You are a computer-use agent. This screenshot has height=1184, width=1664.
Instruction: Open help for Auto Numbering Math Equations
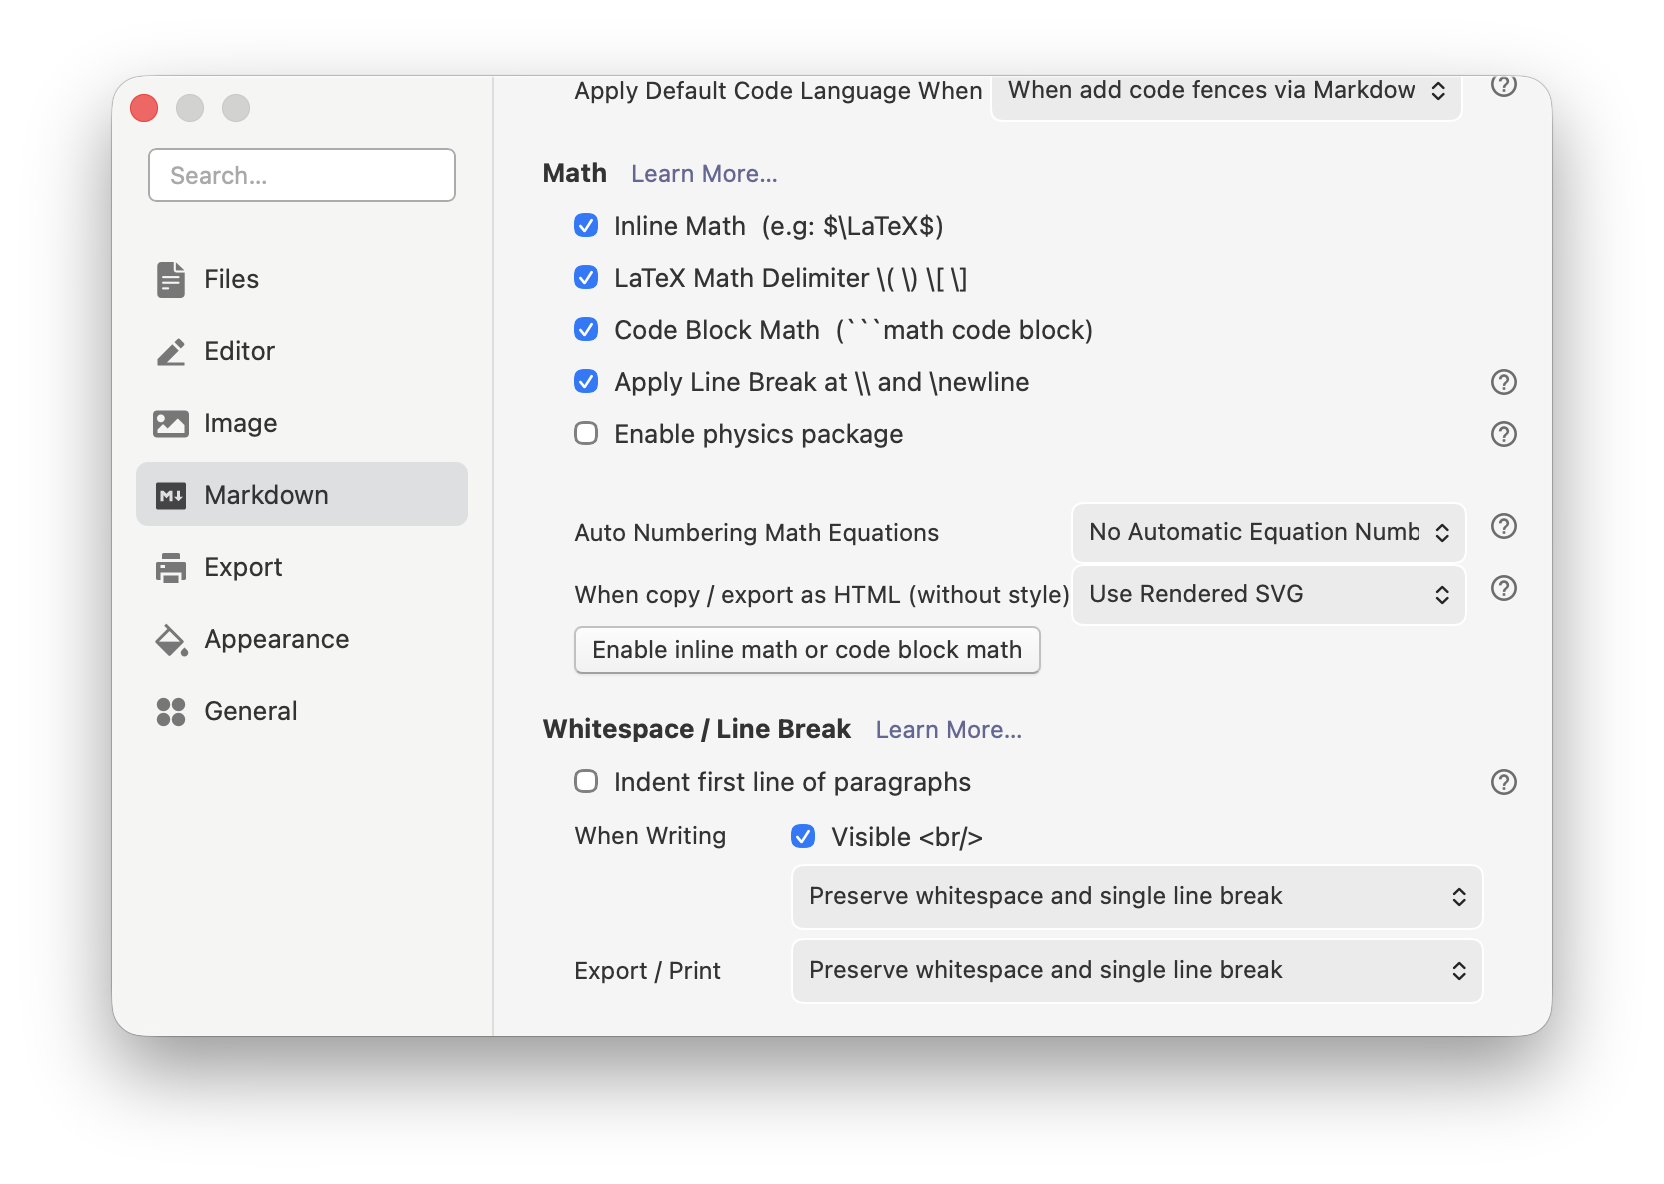click(x=1503, y=527)
